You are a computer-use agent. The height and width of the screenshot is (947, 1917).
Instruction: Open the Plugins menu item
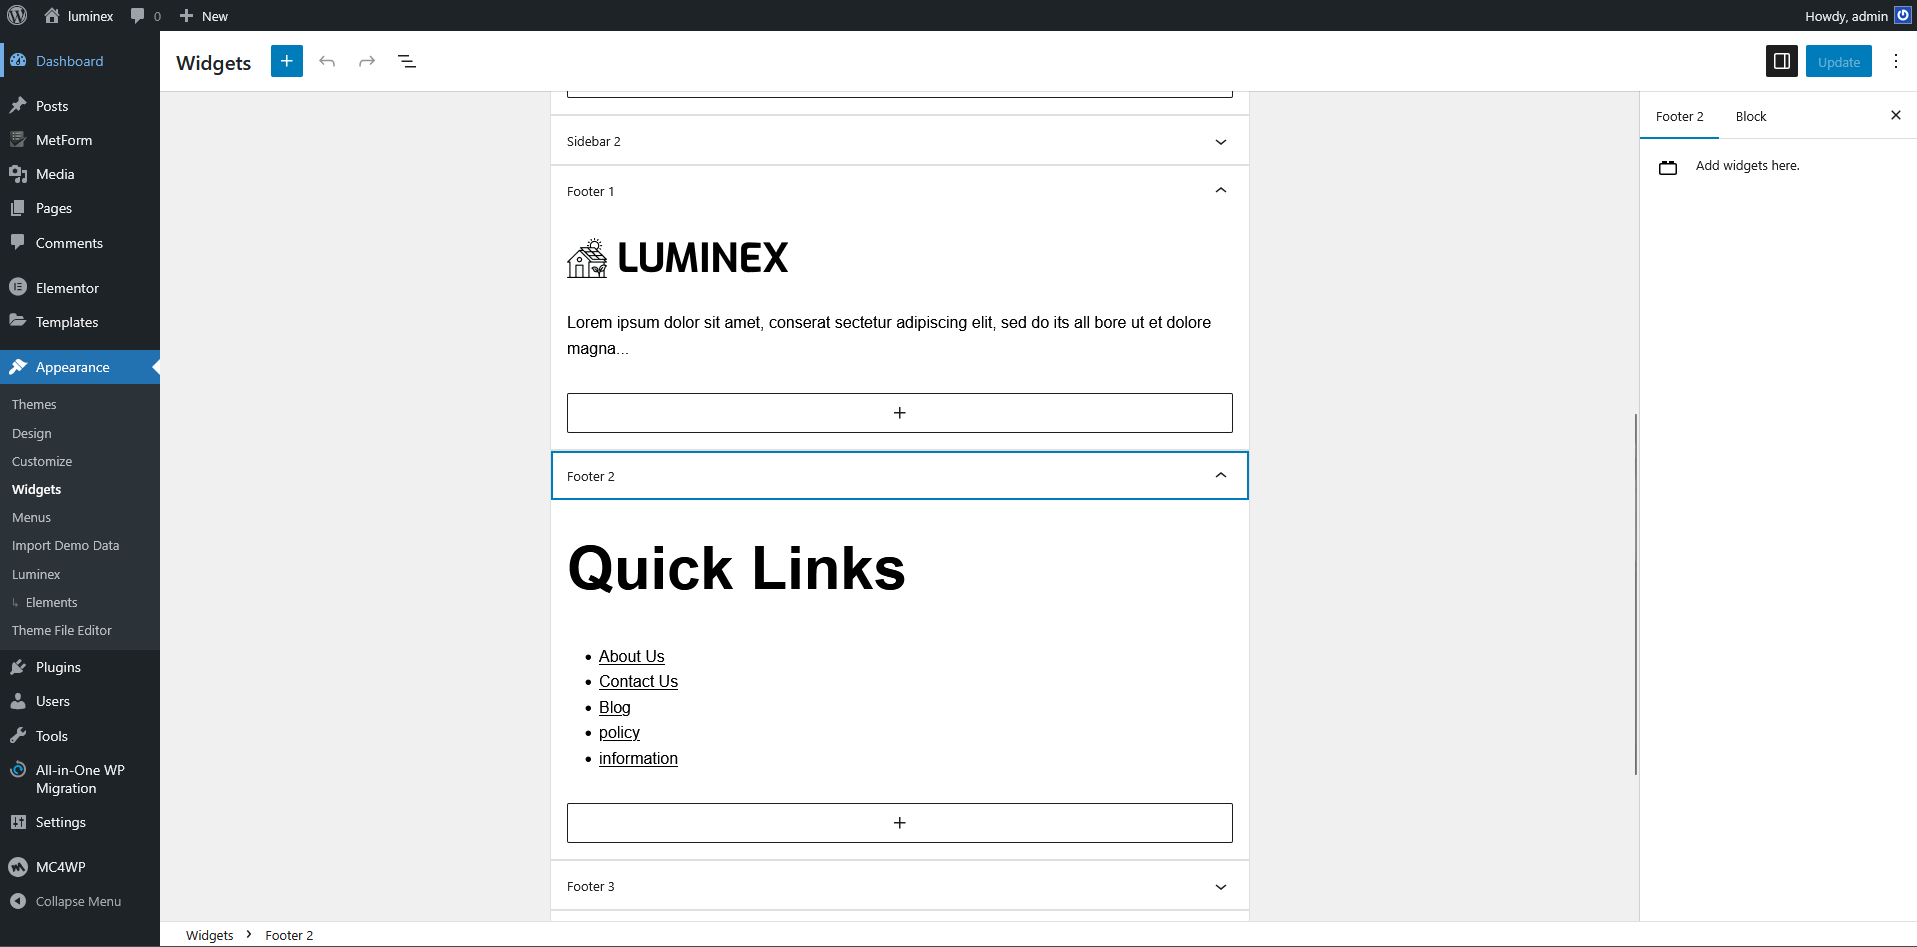(58, 667)
